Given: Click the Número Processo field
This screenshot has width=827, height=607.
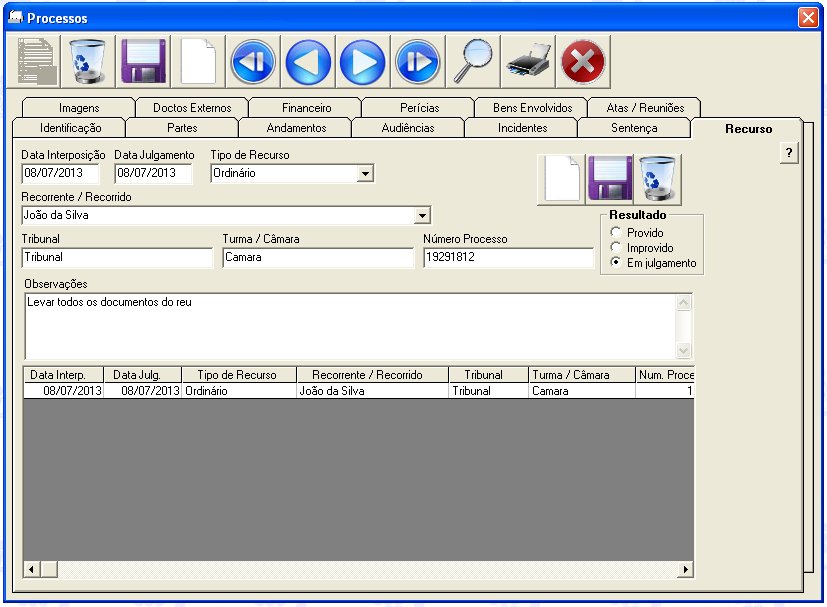Looking at the screenshot, I should [x=508, y=257].
